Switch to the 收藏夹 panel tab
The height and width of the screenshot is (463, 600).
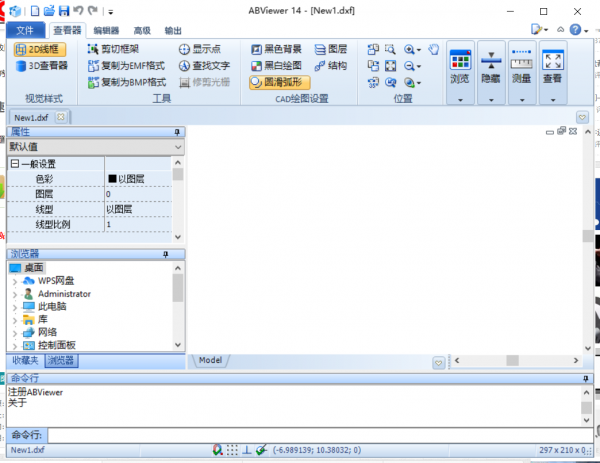pos(25,360)
